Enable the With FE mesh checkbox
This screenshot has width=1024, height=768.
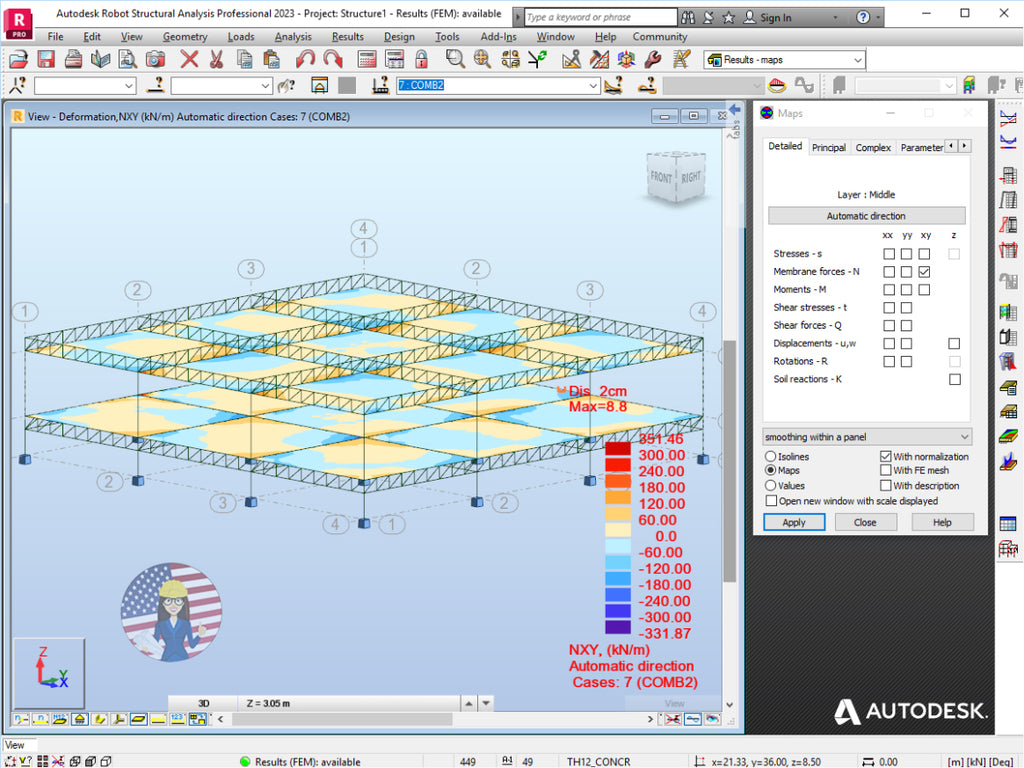(884, 471)
